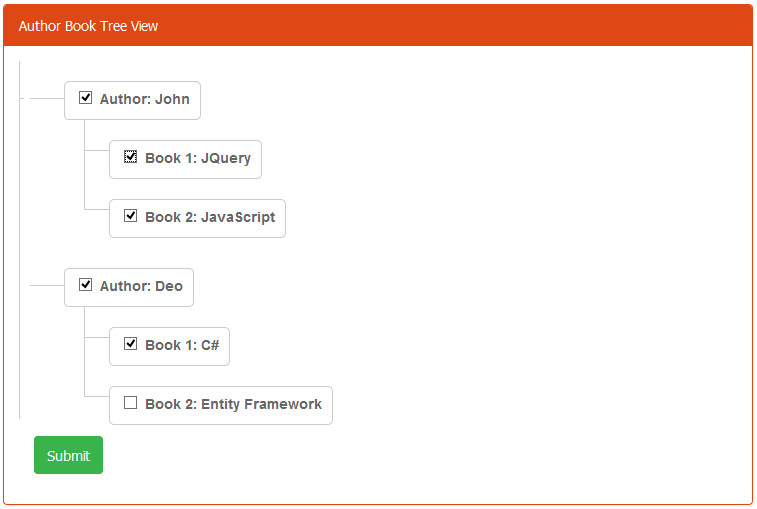
Task: Uncheck the Book 2: JavaScript checkbox
Action: (x=130, y=216)
